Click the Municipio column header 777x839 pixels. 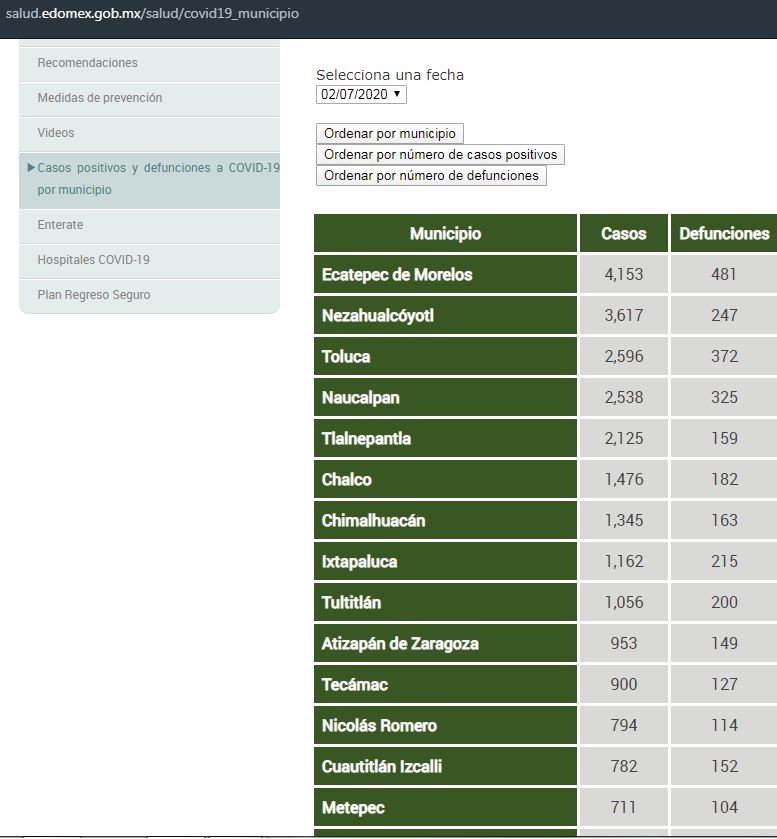[445, 233]
